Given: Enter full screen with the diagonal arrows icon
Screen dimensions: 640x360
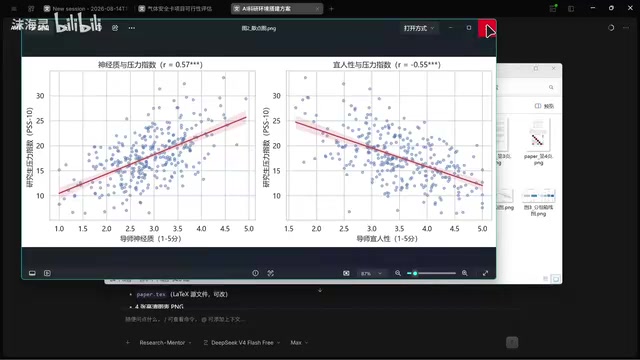Looking at the screenshot, I should (485, 273).
